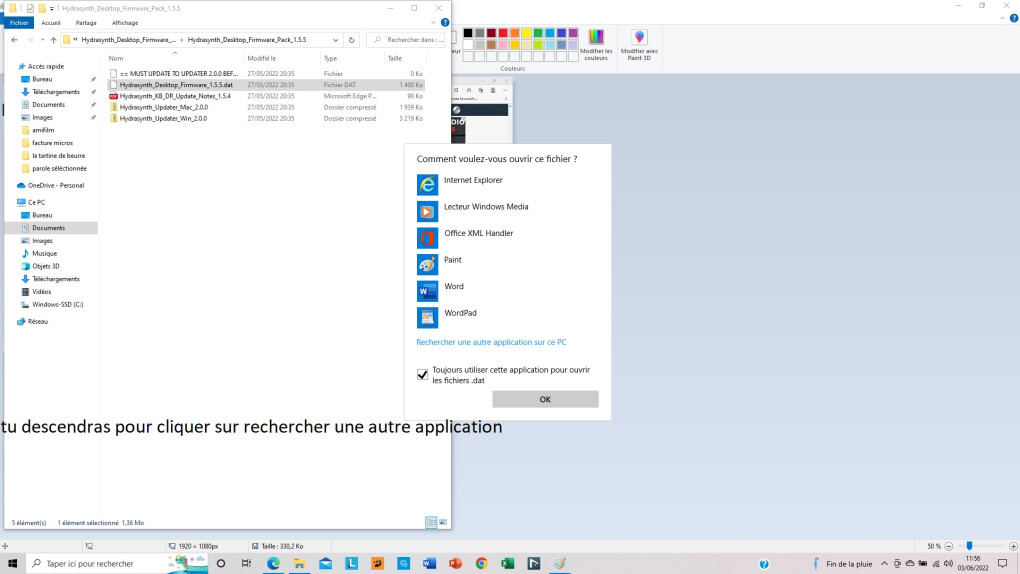The width and height of the screenshot is (1020, 574).
Task: Open Task View on the taskbar
Action: 246,564
